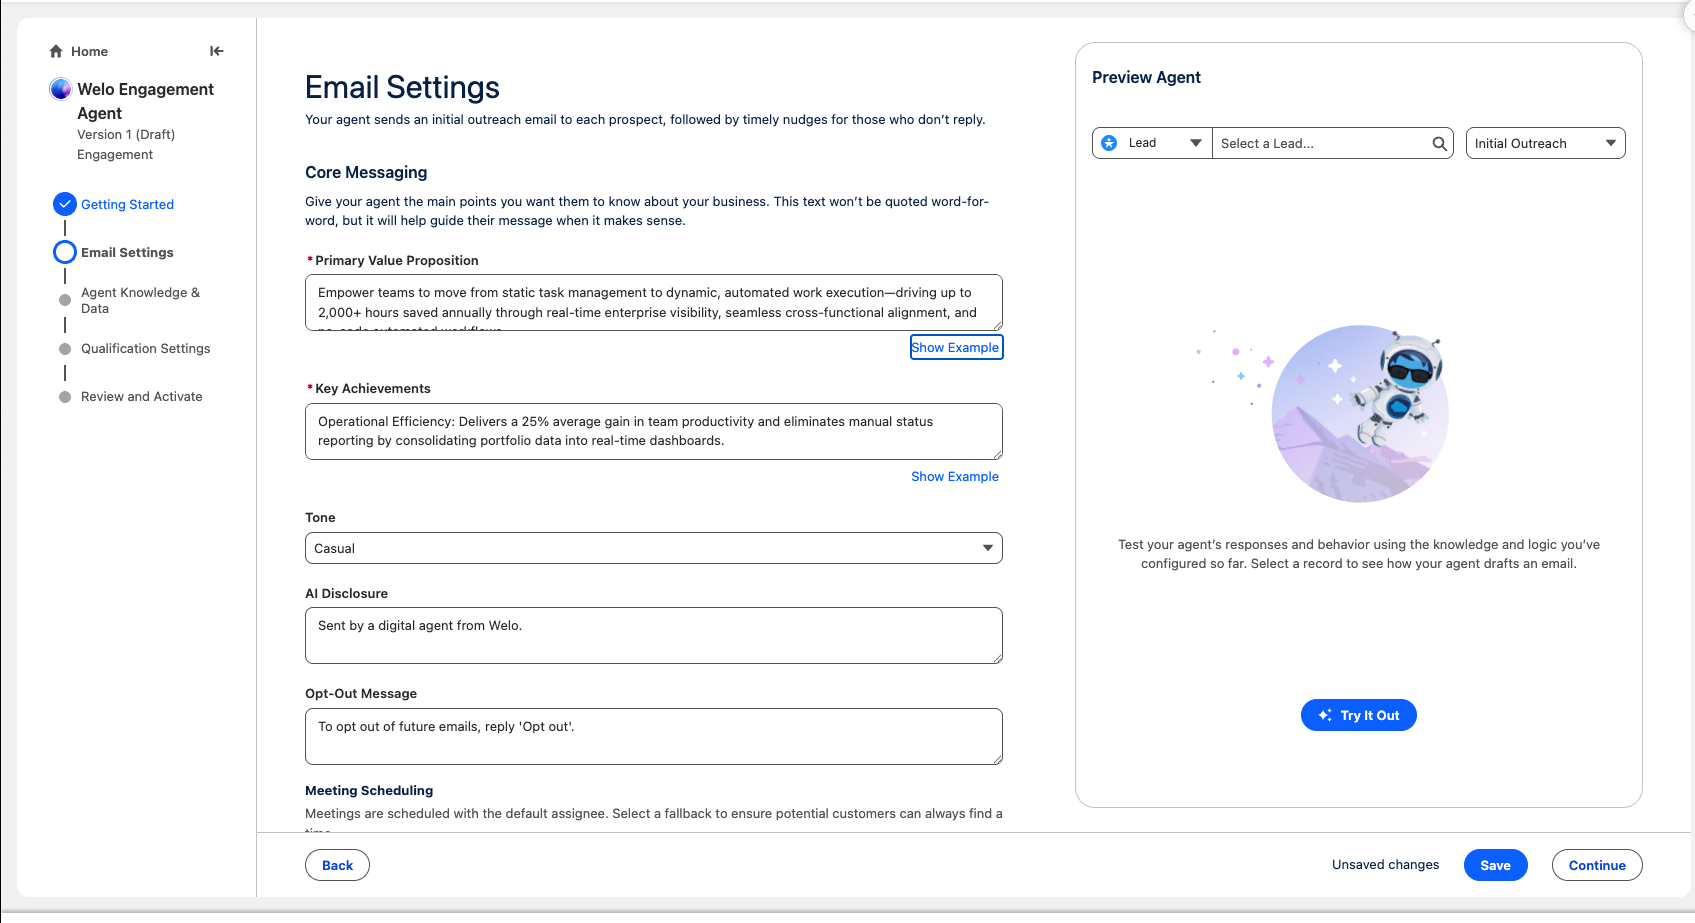Click the Unsaved changes status text
Image resolution: width=1695 pixels, height=923 pixels.
(x=1385, y=865)
